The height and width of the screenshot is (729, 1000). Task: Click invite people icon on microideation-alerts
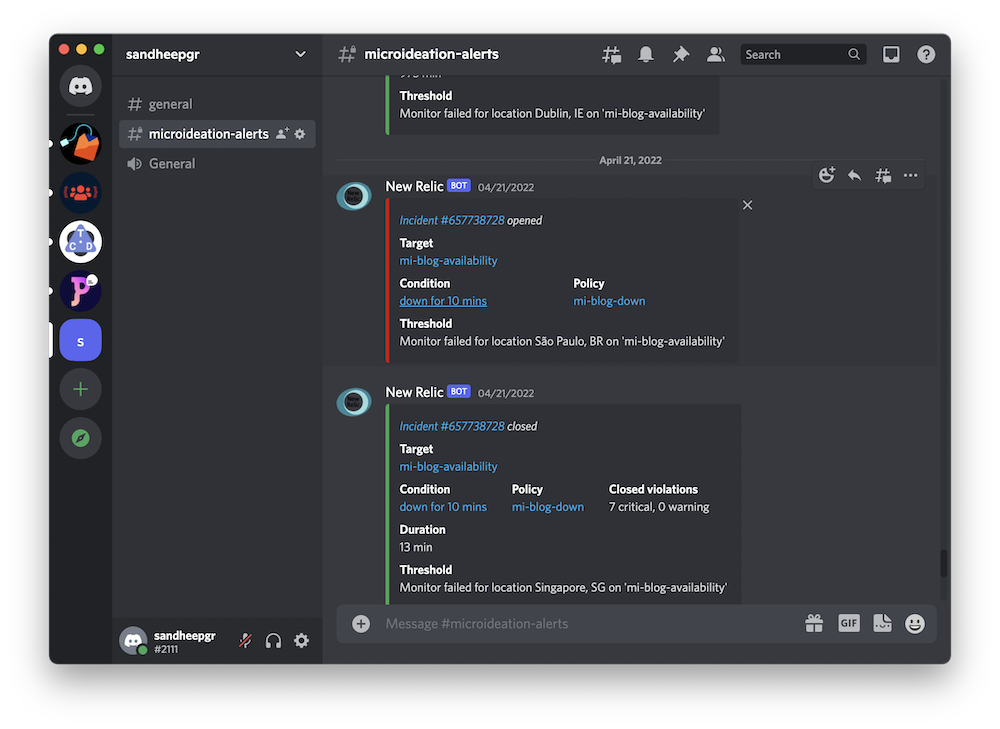tap(282, 134)
